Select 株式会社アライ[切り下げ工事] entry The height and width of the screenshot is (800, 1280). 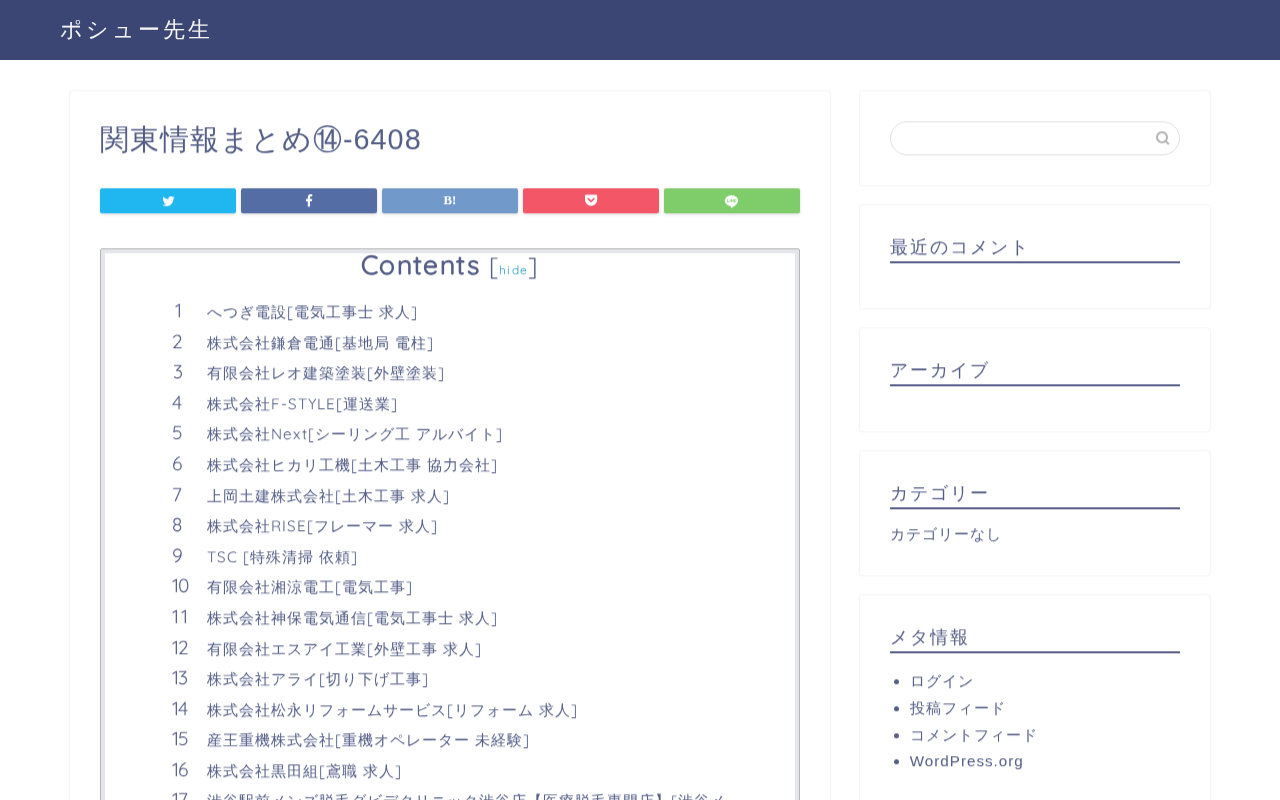coord(318,679)
